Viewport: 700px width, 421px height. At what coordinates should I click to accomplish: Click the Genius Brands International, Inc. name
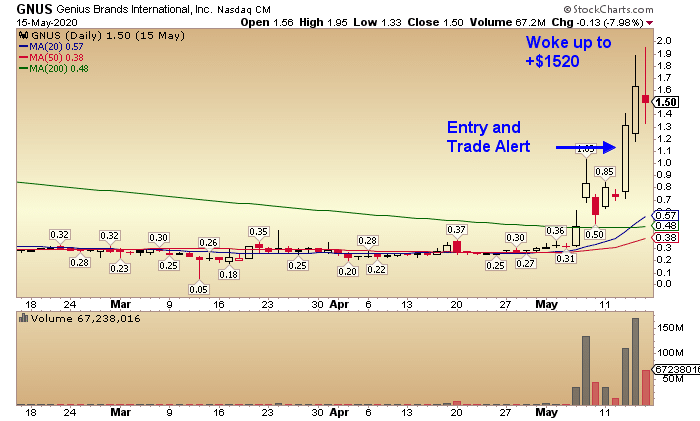point(134,9)
